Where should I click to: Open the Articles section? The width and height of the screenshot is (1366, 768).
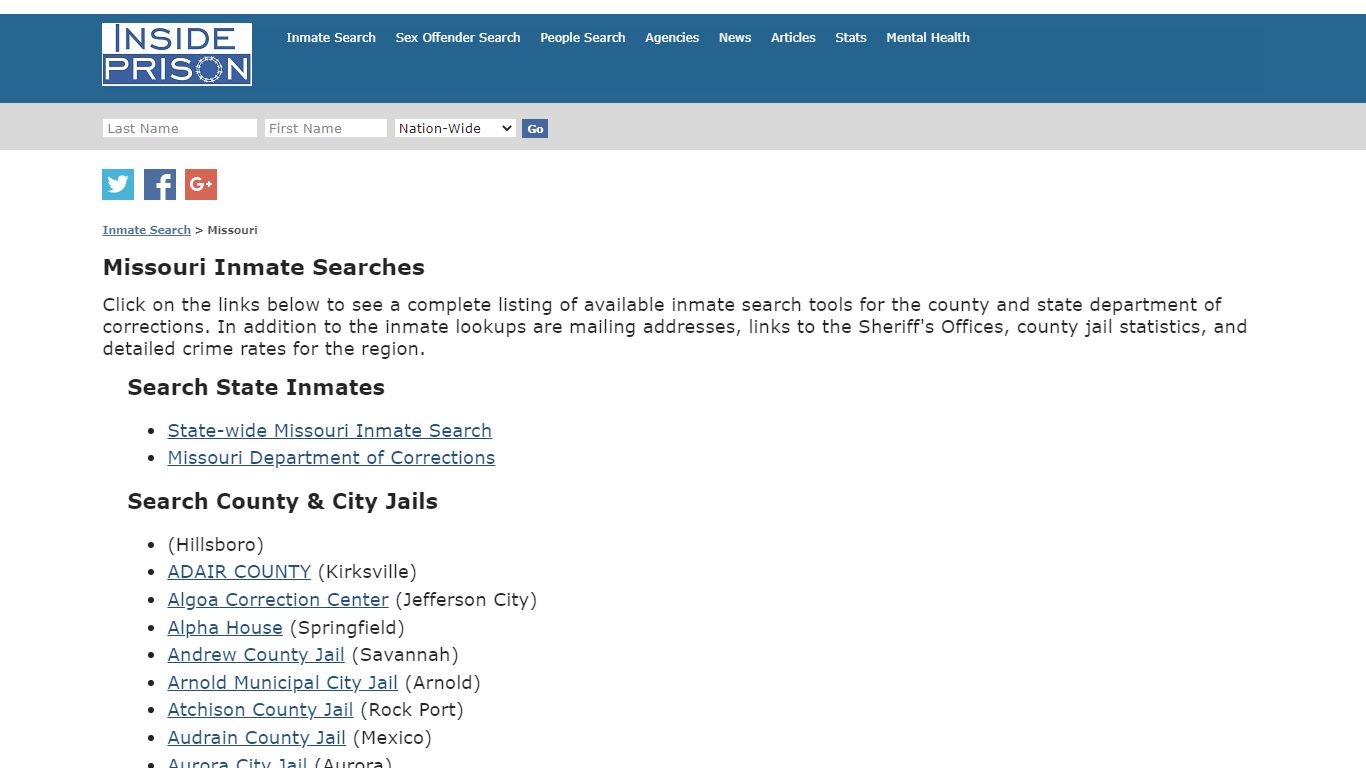[x=793, y=37]
